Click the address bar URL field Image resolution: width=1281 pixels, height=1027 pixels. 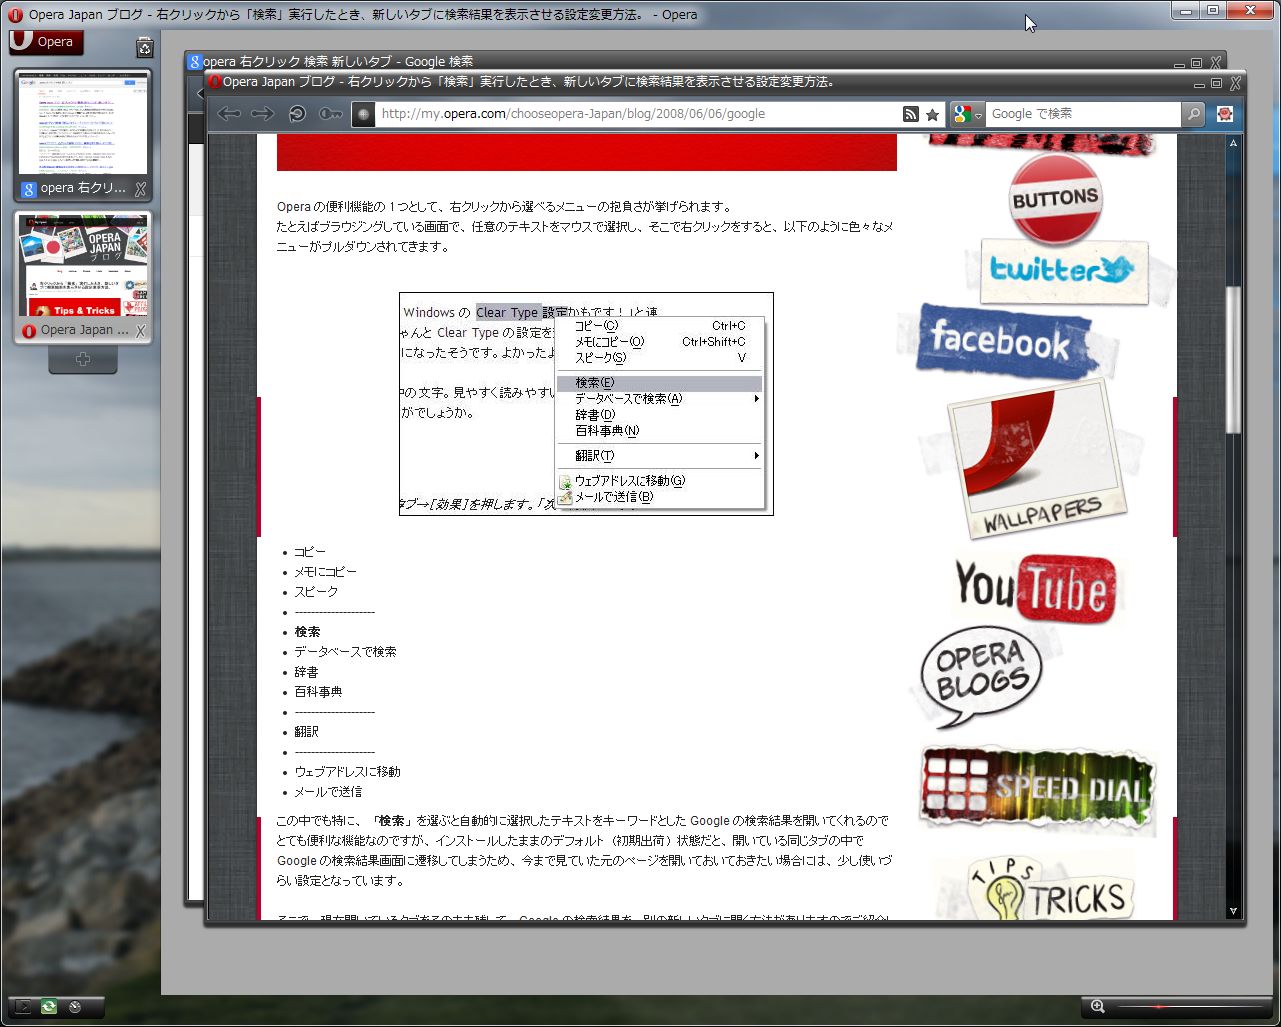[x=637, y=114]
